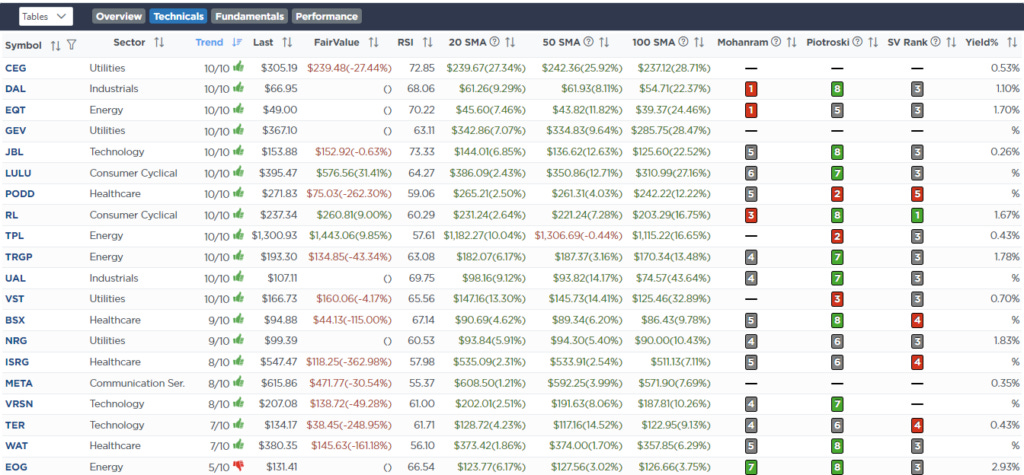This screenshot has width=1024, height=475.
Task: Click the Sector column header
Action: [129, 42]
